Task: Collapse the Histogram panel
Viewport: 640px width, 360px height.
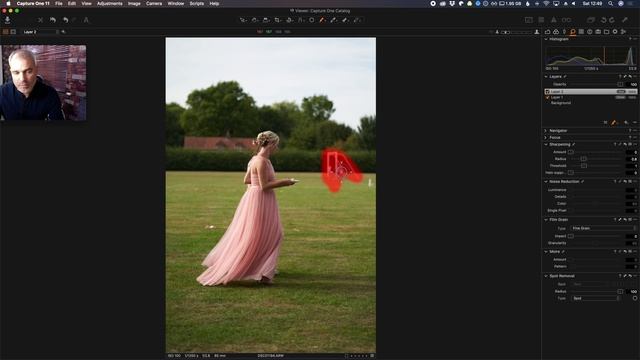Action: click(x=546, y=39)
